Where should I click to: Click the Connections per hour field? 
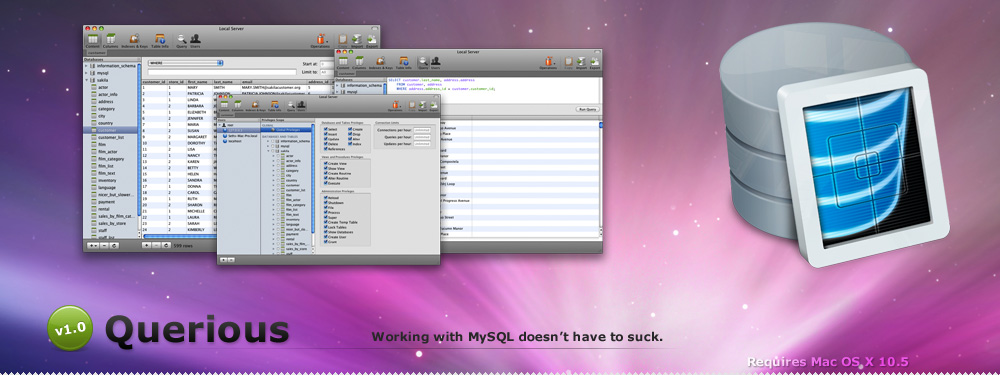[x=422, y=130]
